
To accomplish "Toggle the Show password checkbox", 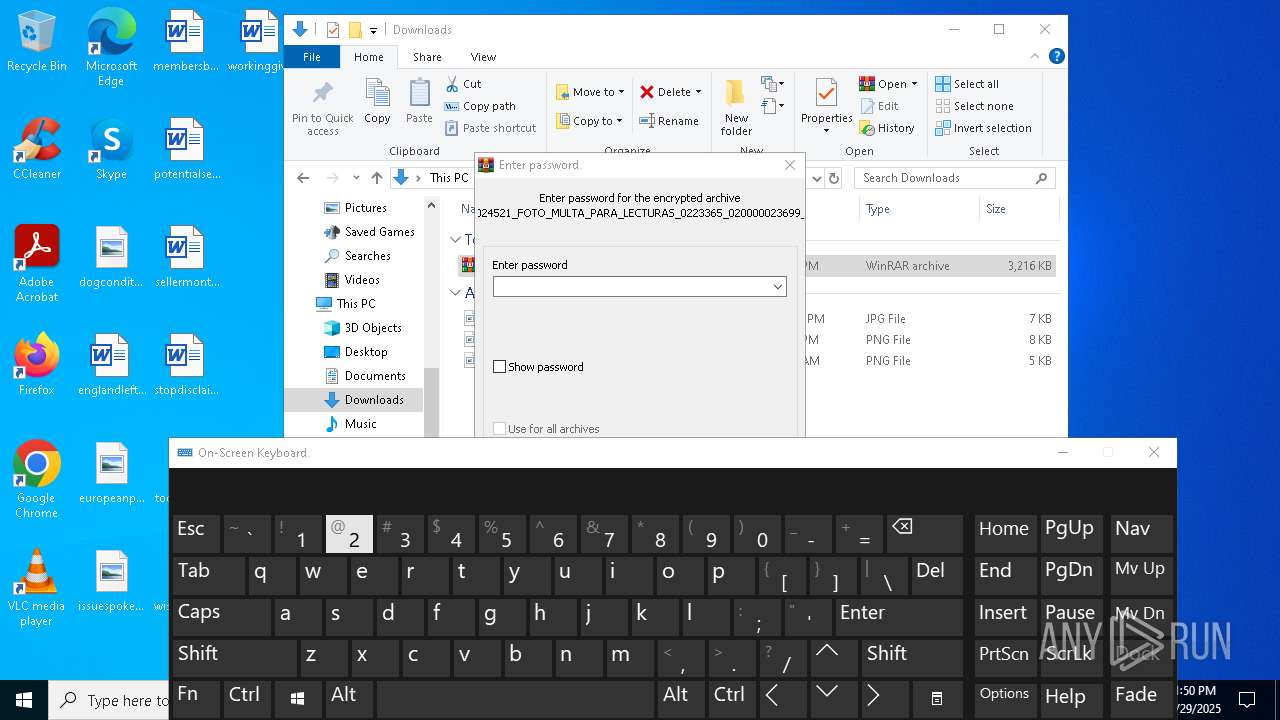I will (500, 367).
